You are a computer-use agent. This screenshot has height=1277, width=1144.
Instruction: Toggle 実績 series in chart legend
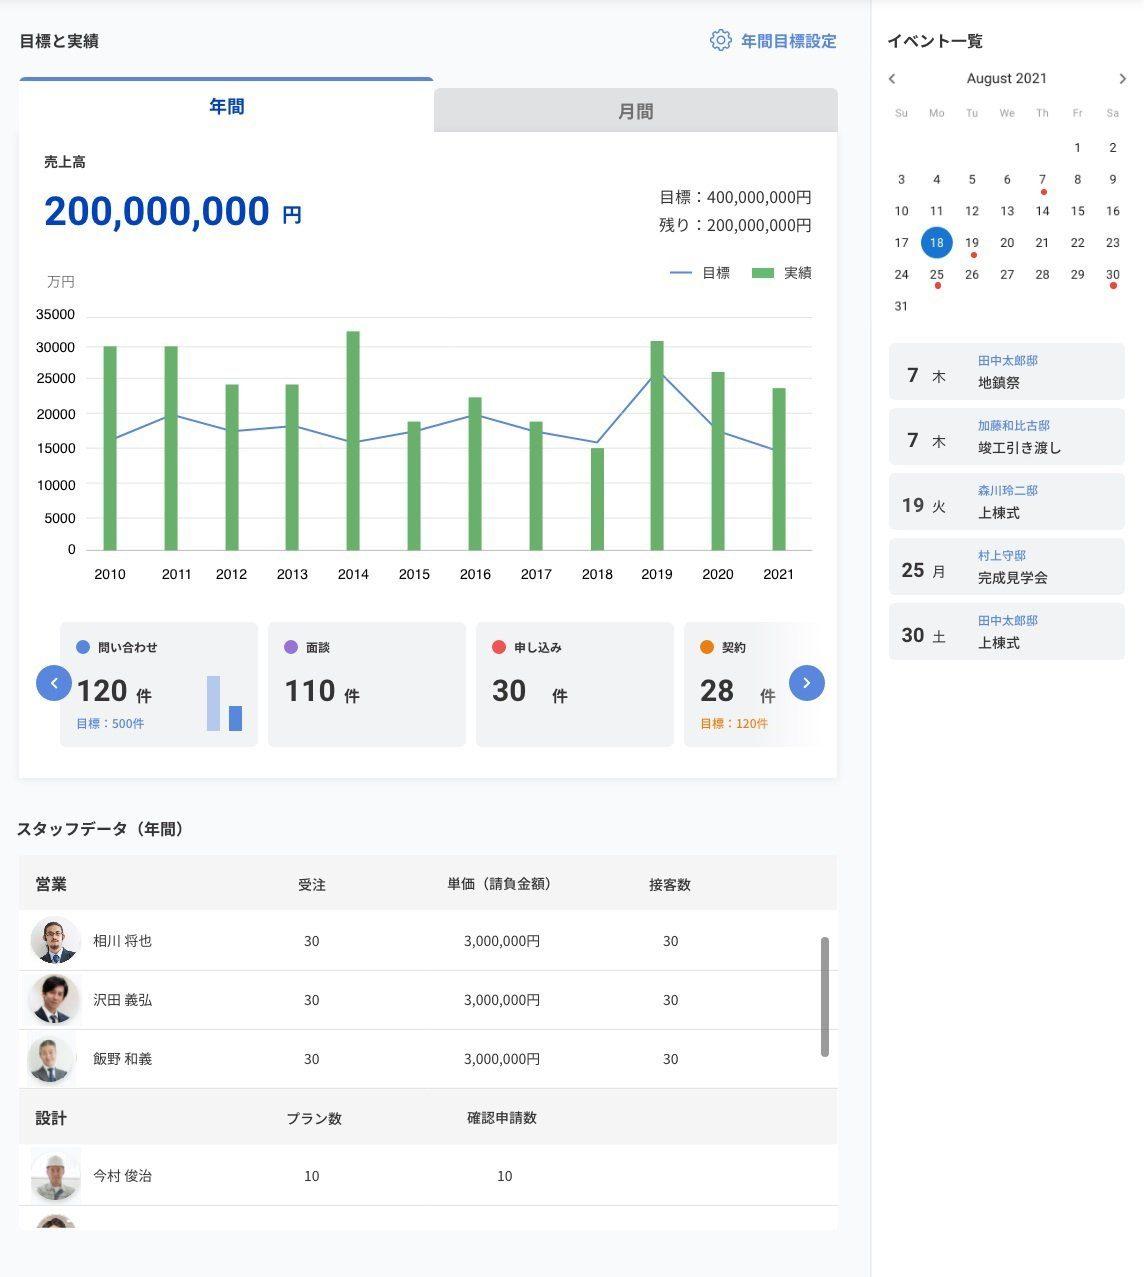tap(782, 273)
